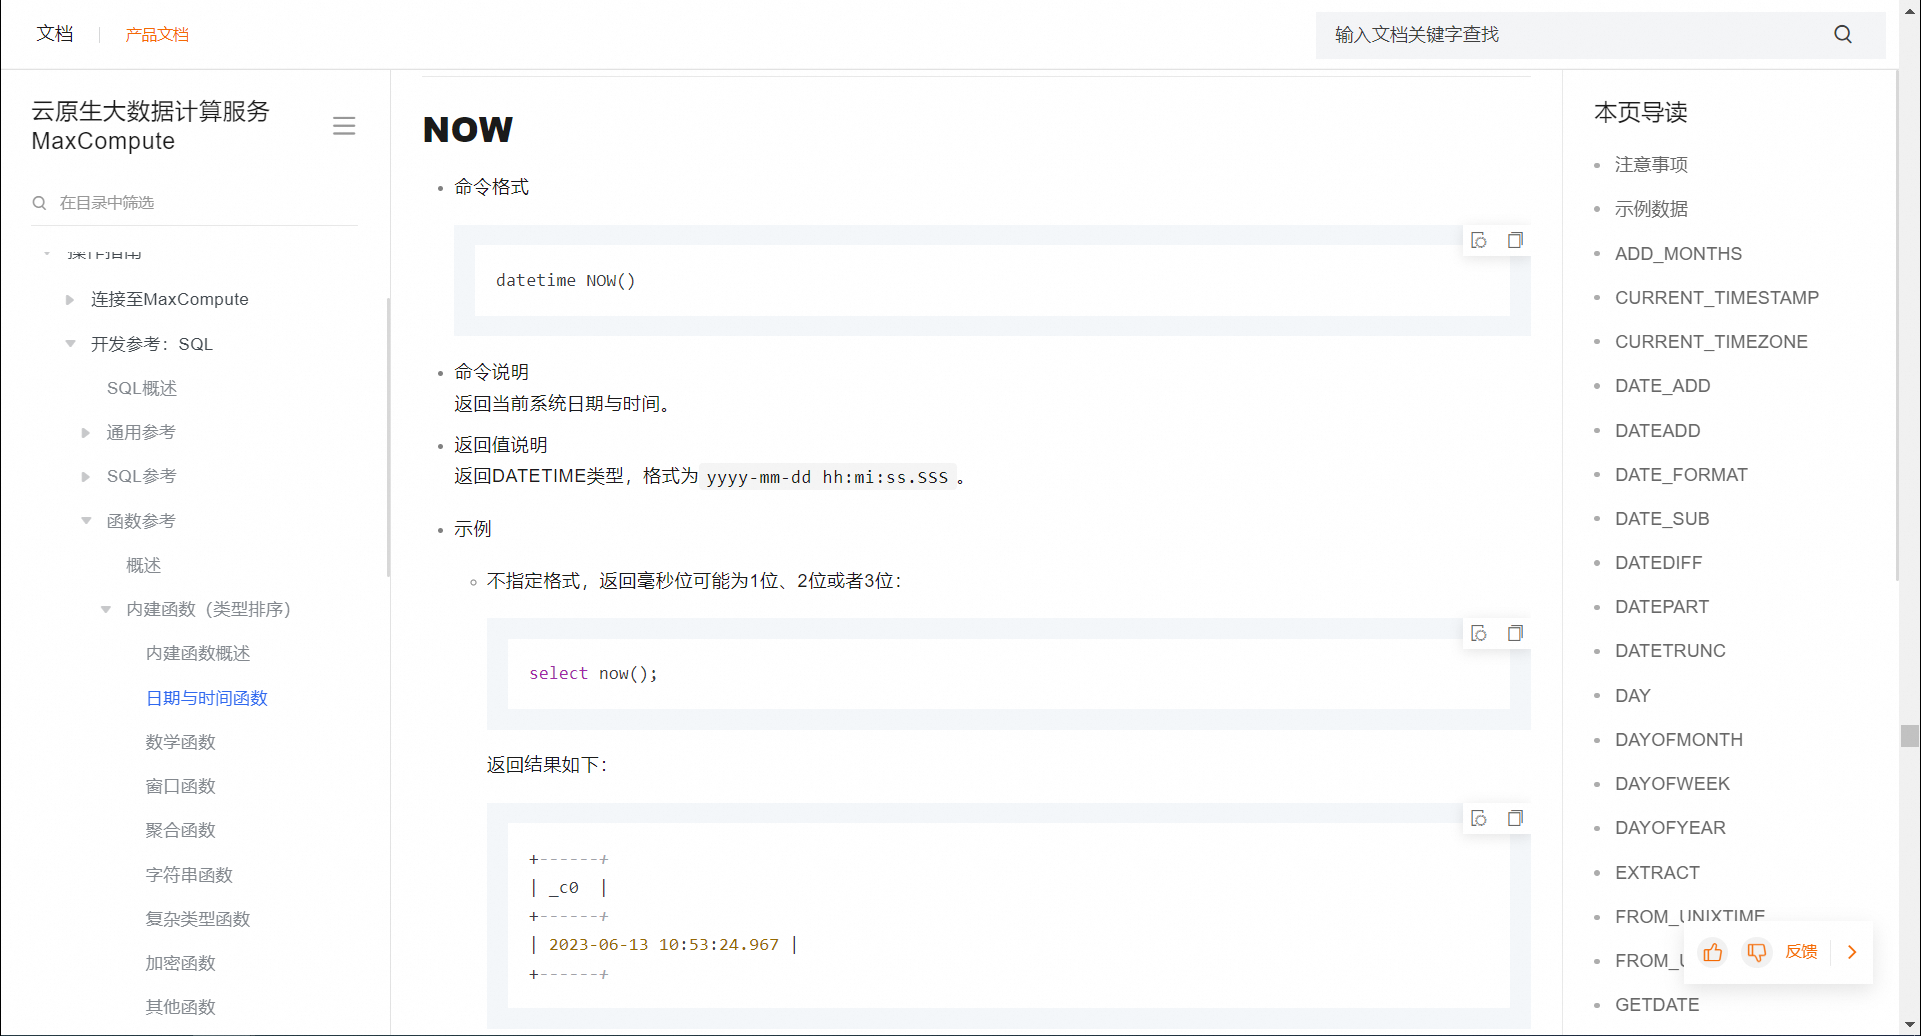Jump to ADD_MONTHS section
Screen dimensions: 1921x1036
[1678, 254]
